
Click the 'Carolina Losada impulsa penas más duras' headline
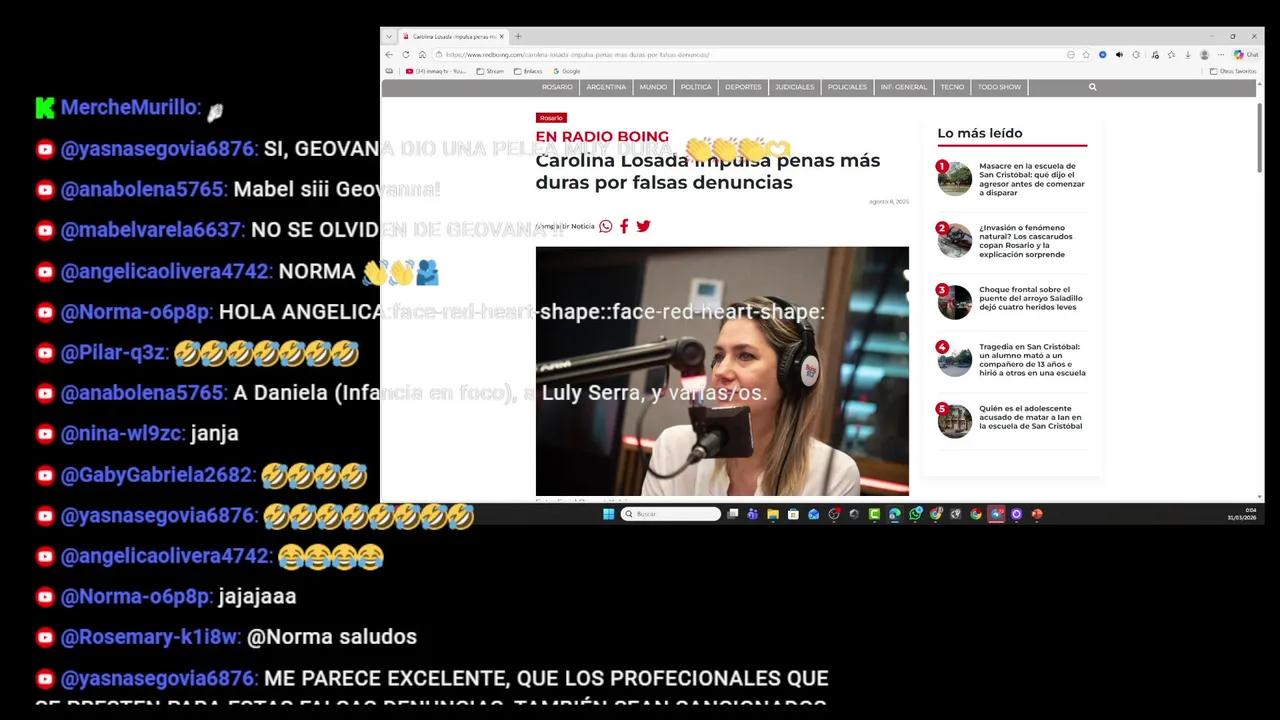[x=708, y=171]
